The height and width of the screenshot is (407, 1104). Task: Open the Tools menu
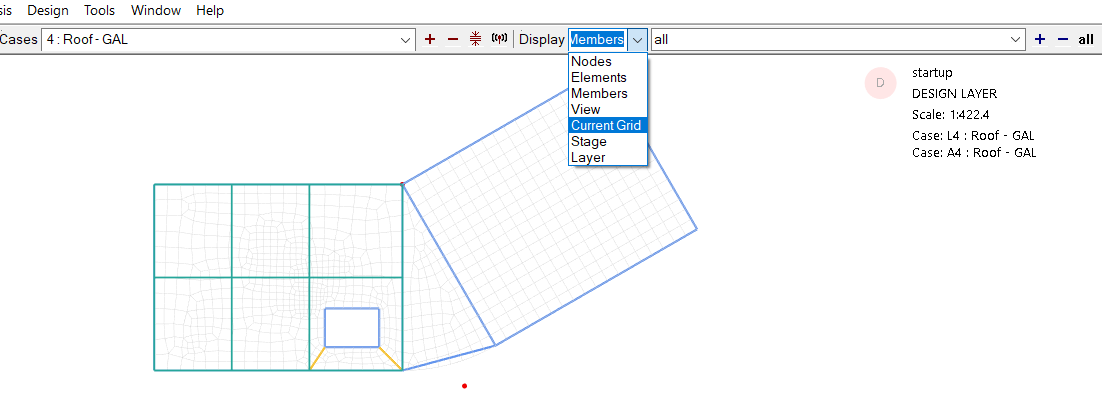[x=100, y=11]
